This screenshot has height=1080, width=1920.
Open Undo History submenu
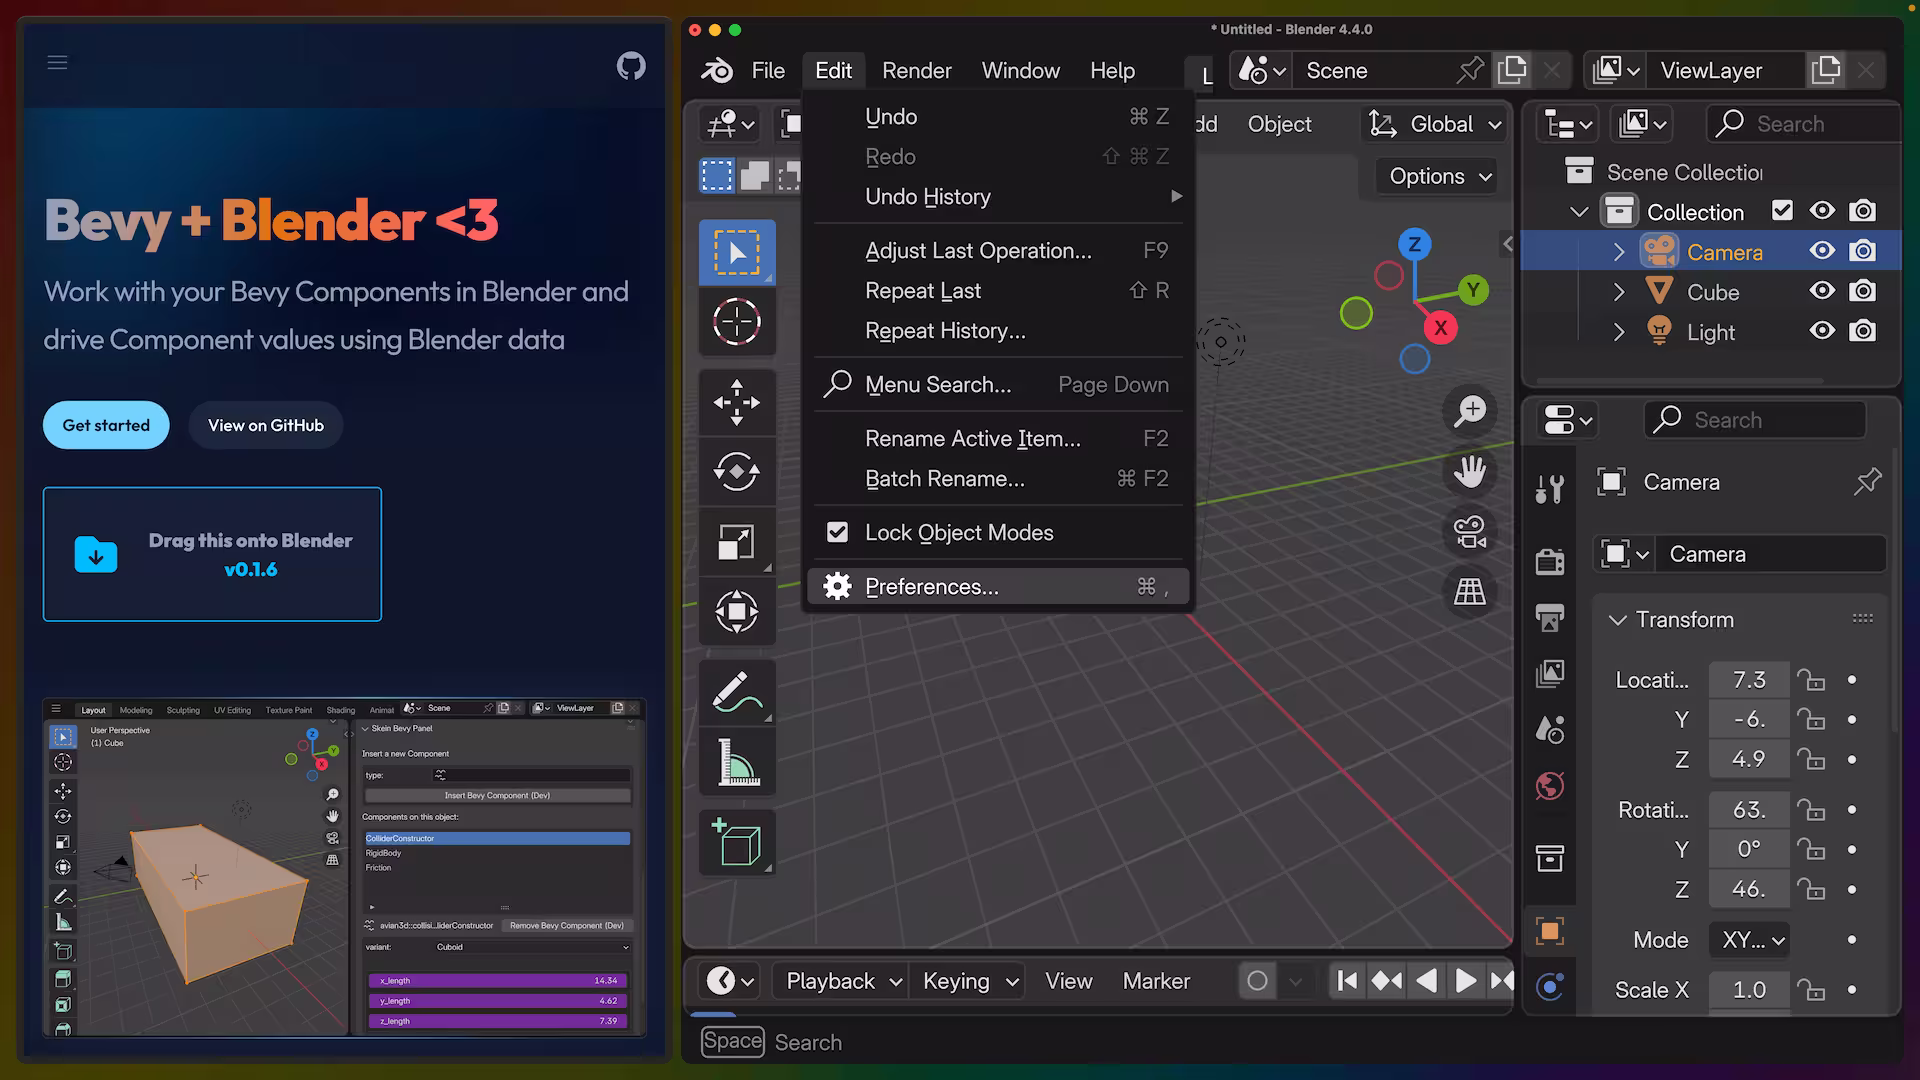(x=998, y=197)
